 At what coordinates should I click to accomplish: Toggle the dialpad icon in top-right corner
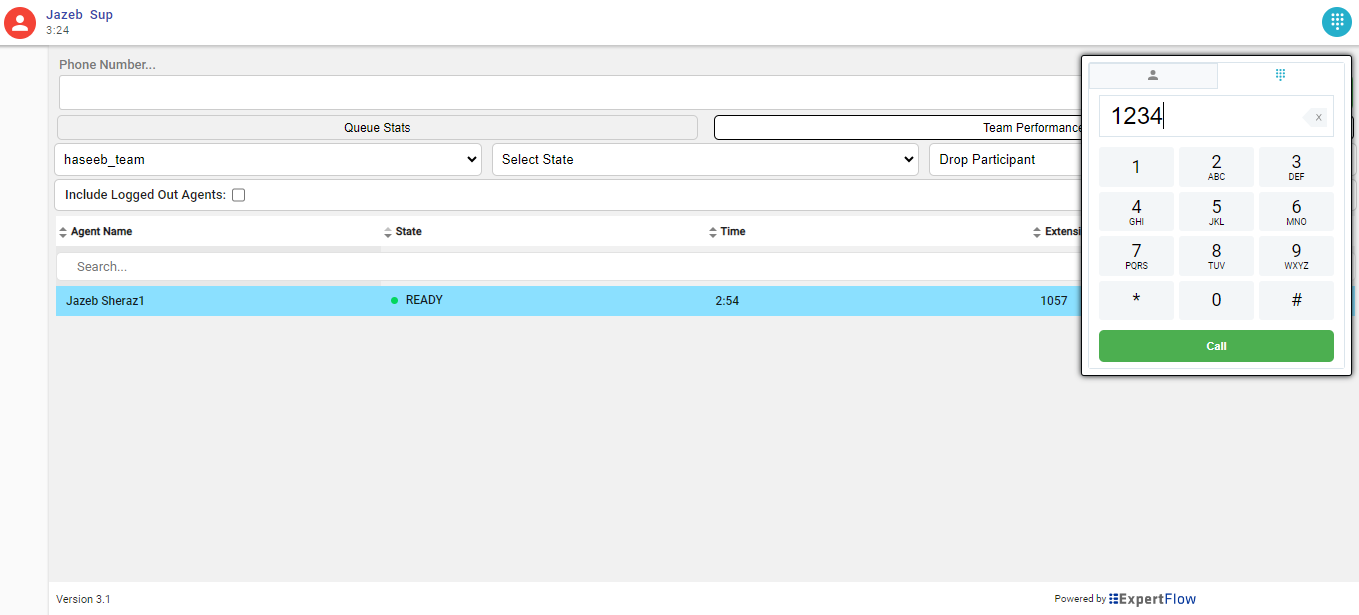[1336, 21]
